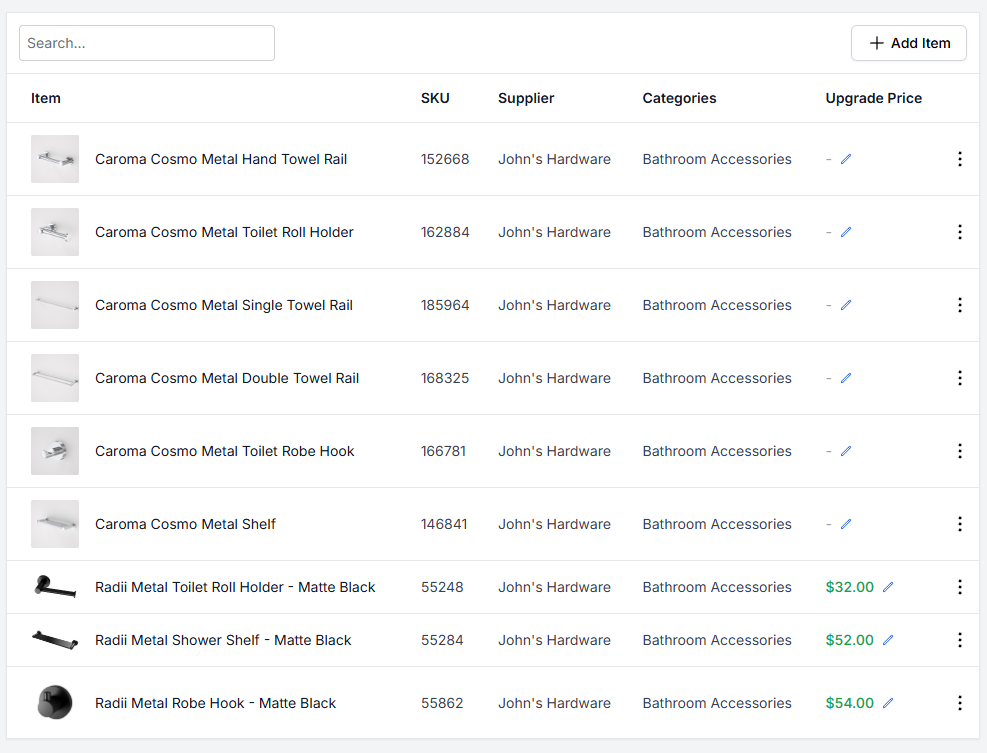Screen dimensions: 987x753
Task: Open more actions for Caroma Toilet Robe Hook
Action: pyautogui.click(x=959, y=451)
